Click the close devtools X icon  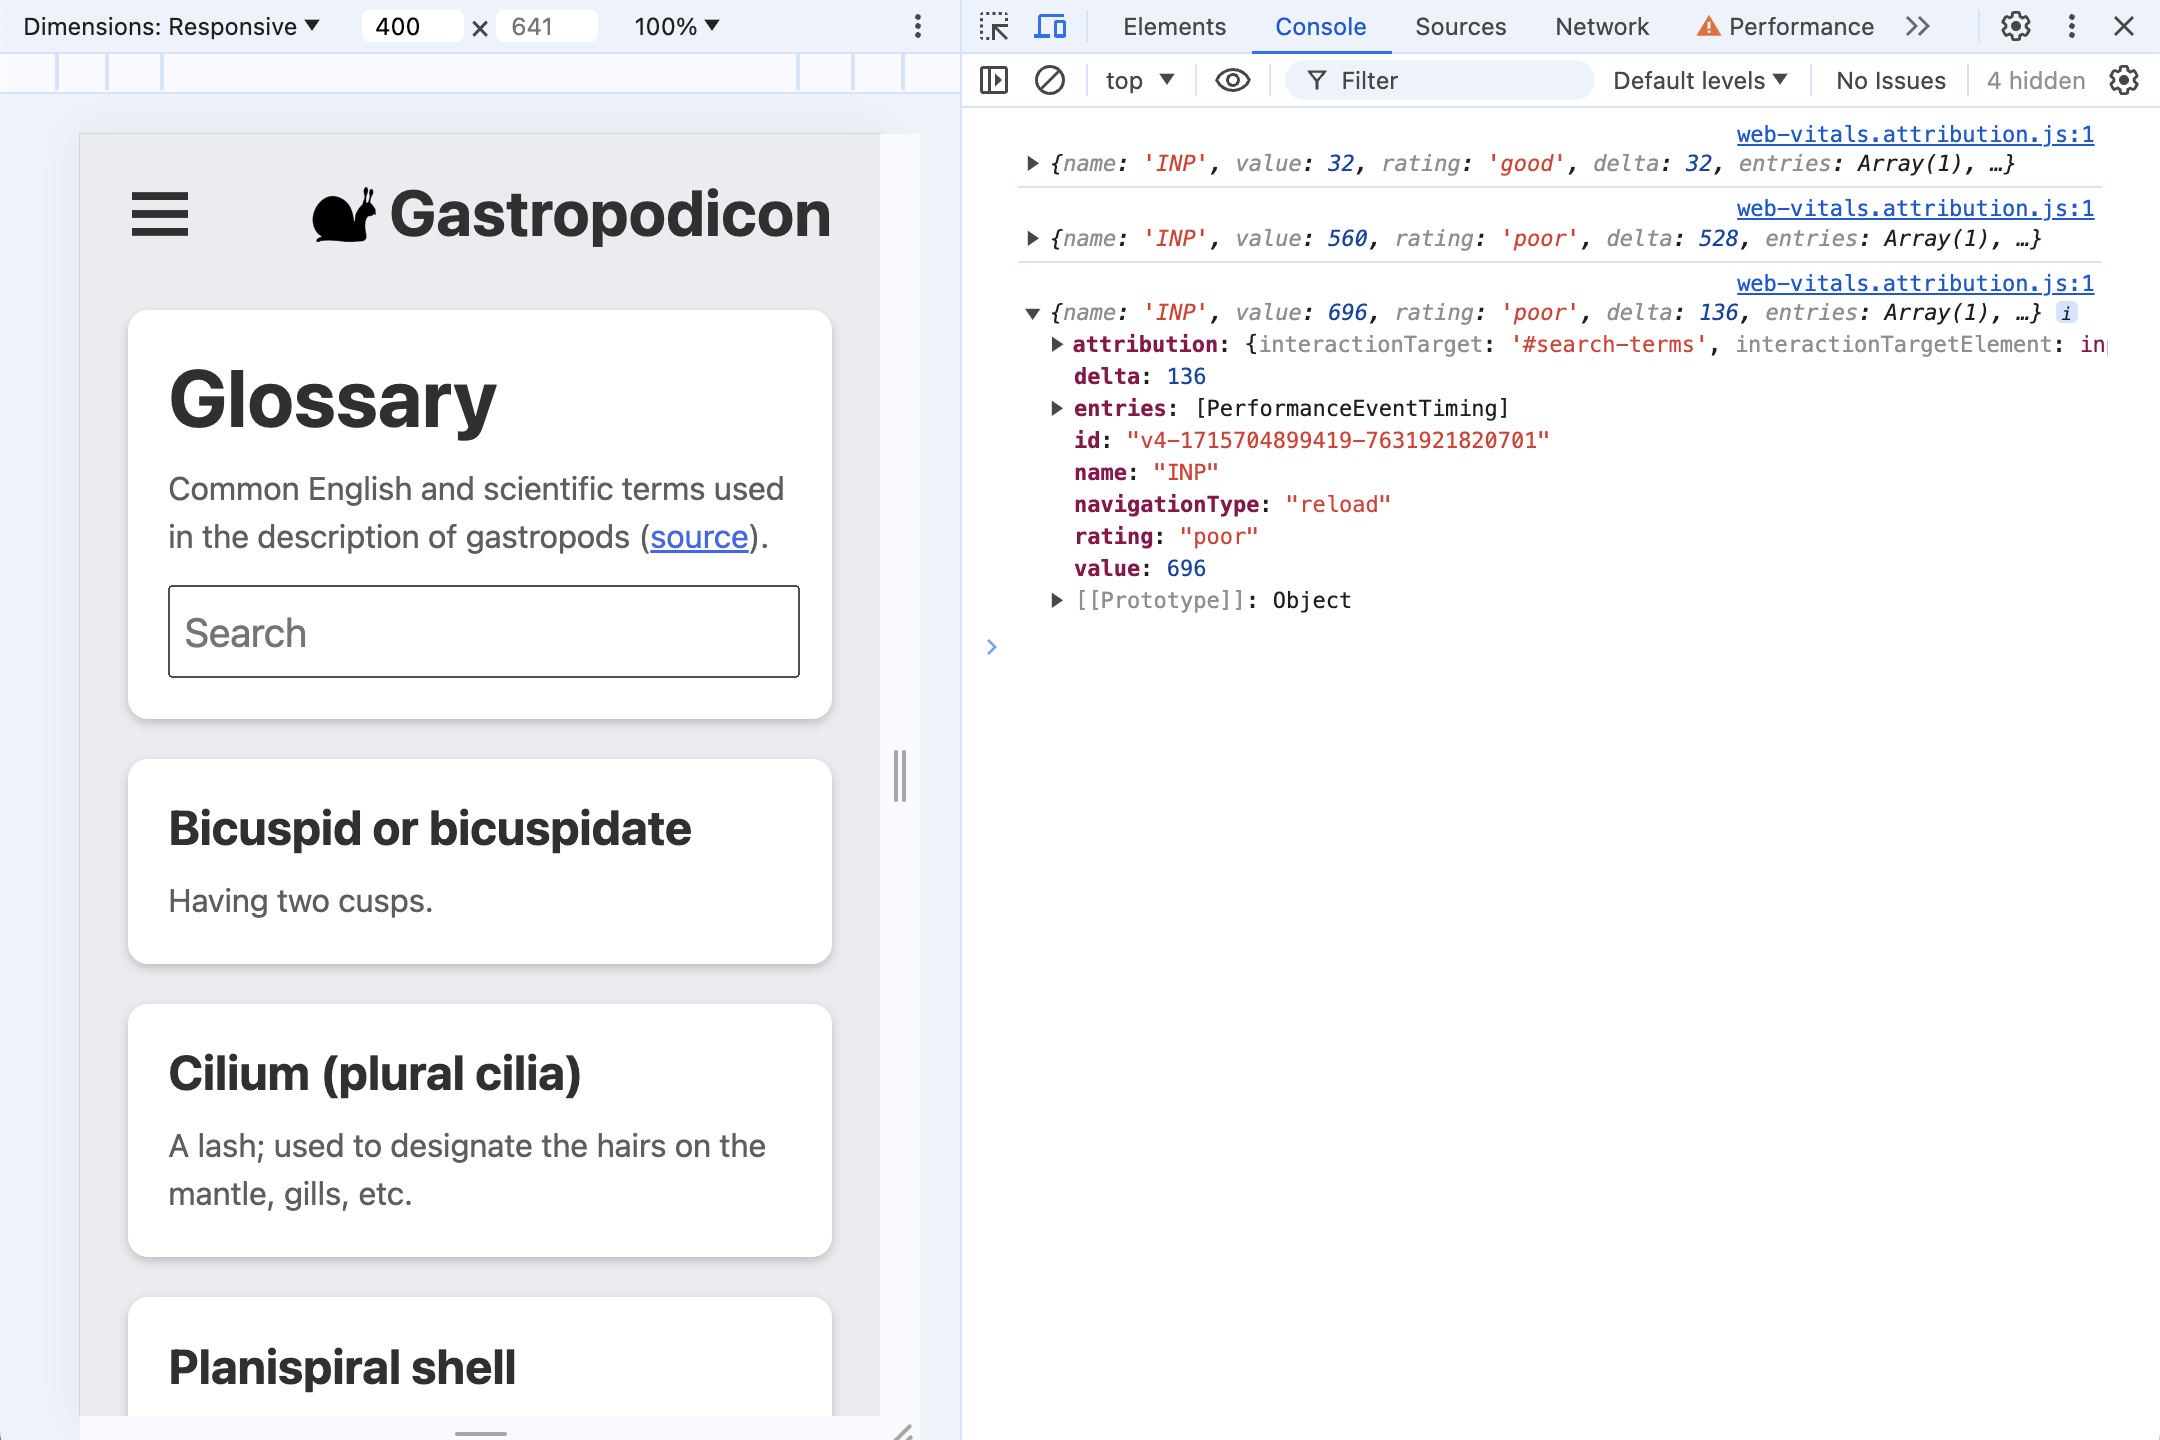pyautogui.click(x=2123, y=24)
